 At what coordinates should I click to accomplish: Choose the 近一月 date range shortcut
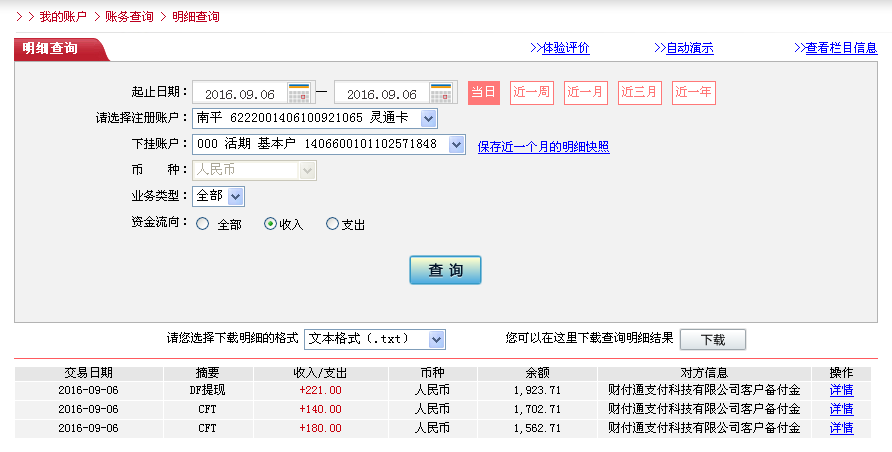(585, 93)
